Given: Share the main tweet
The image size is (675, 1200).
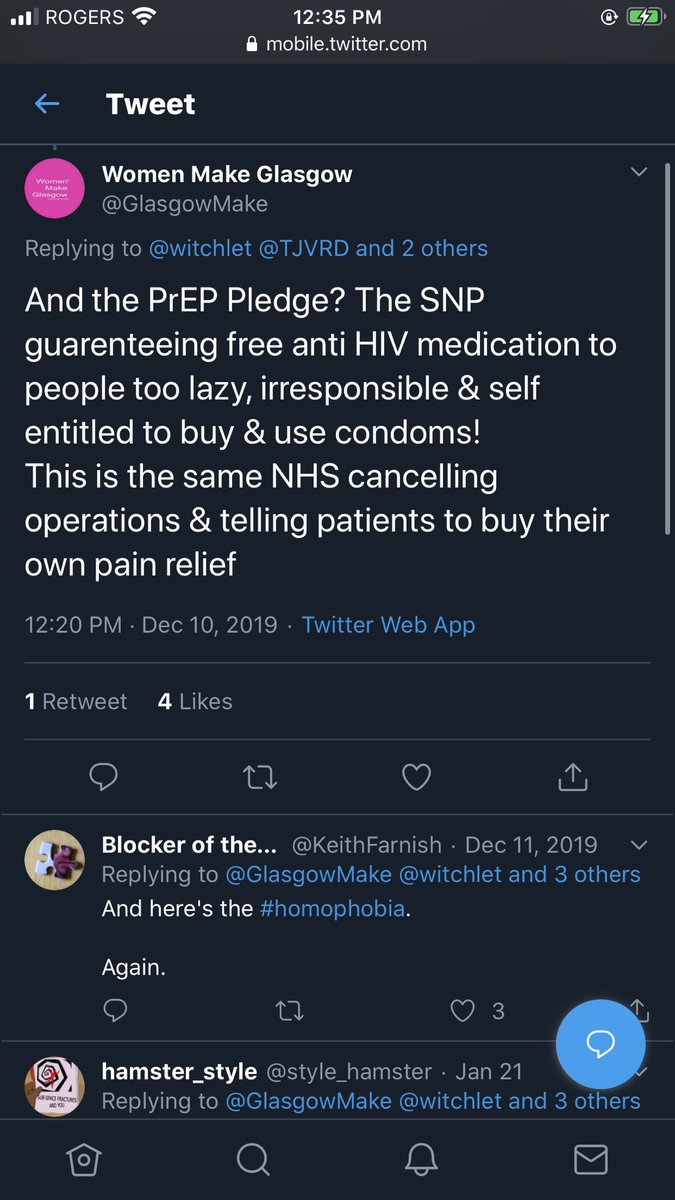Looking at the screenshot, I should 572,776.
